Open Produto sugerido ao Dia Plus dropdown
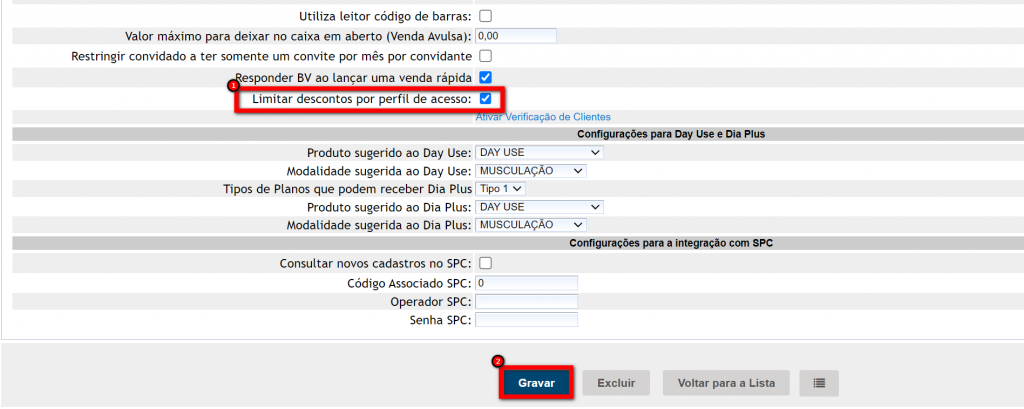 tap(539, 206)
